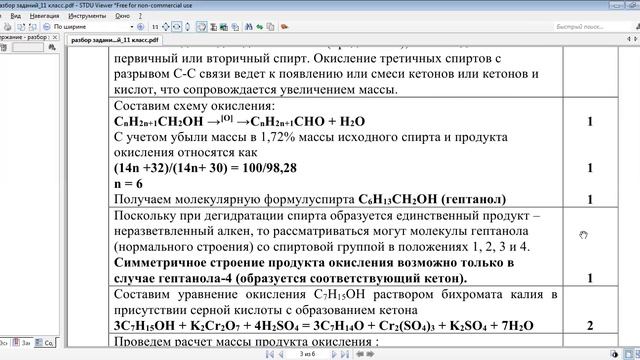This screenshot has height=360, width=640.
Task: Click text 'Составим схему окисления:'
Action: (x=194, y=106)
